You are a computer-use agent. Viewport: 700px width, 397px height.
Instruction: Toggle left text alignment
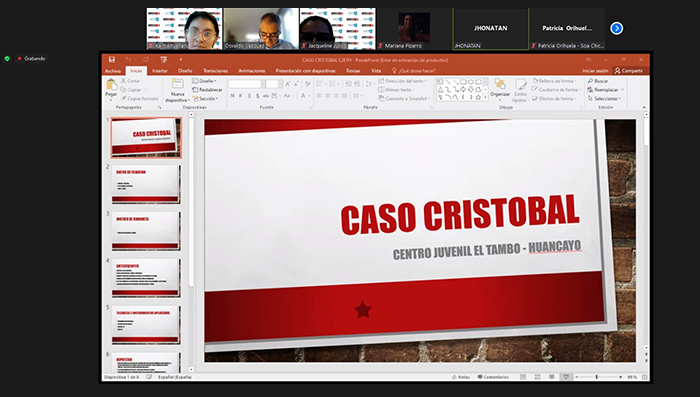click(319, 96)
